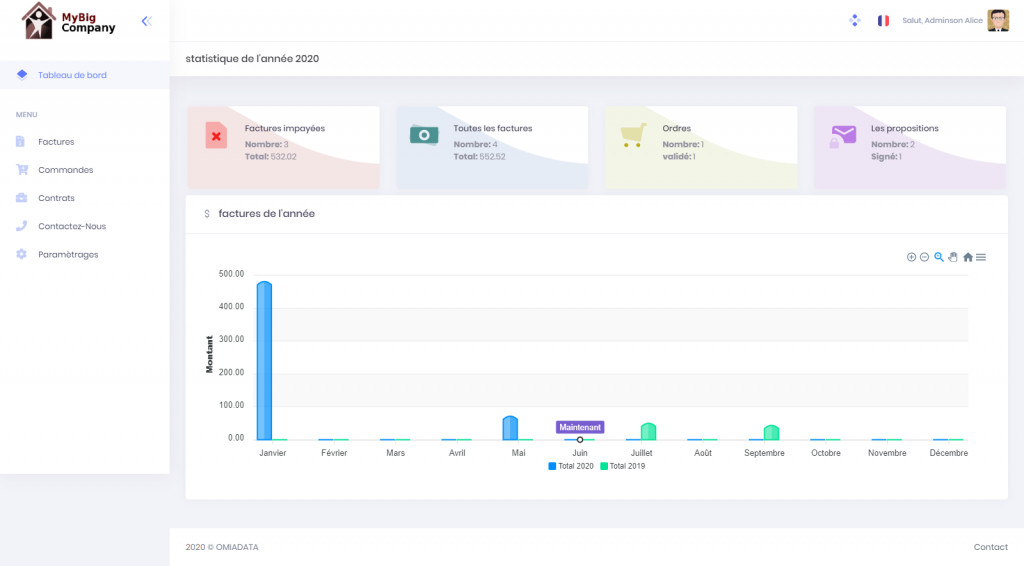Click the Contact footer link
This screenshot has height=566, width=1024.
coord(990,547)
